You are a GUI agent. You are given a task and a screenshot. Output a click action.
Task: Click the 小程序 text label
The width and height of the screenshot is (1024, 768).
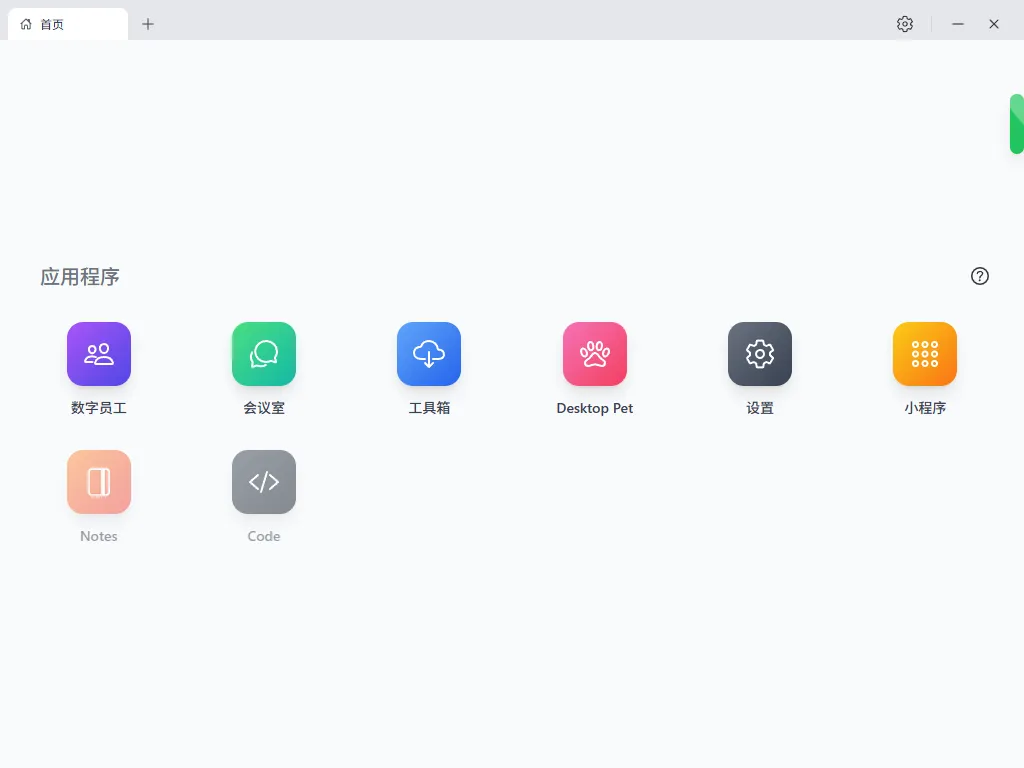click(925, 408)
